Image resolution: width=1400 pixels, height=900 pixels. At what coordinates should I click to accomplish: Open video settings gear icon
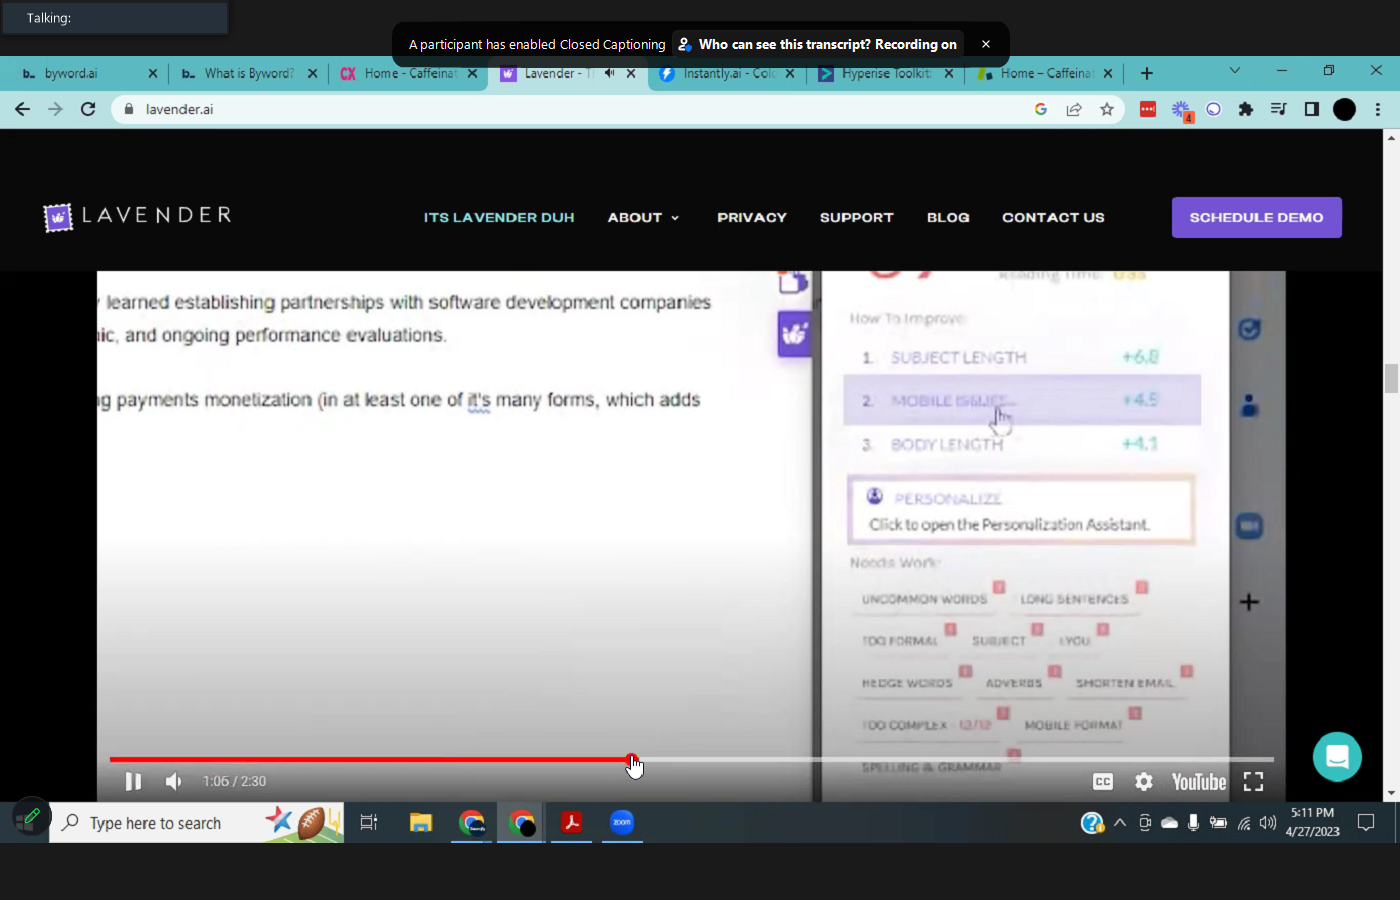click(x=1144, y=782)
